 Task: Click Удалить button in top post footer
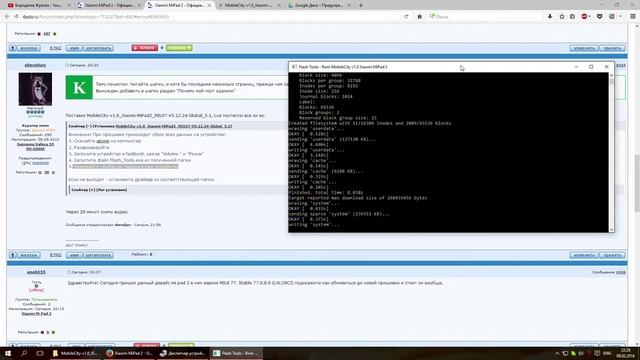tap(612, 48)
